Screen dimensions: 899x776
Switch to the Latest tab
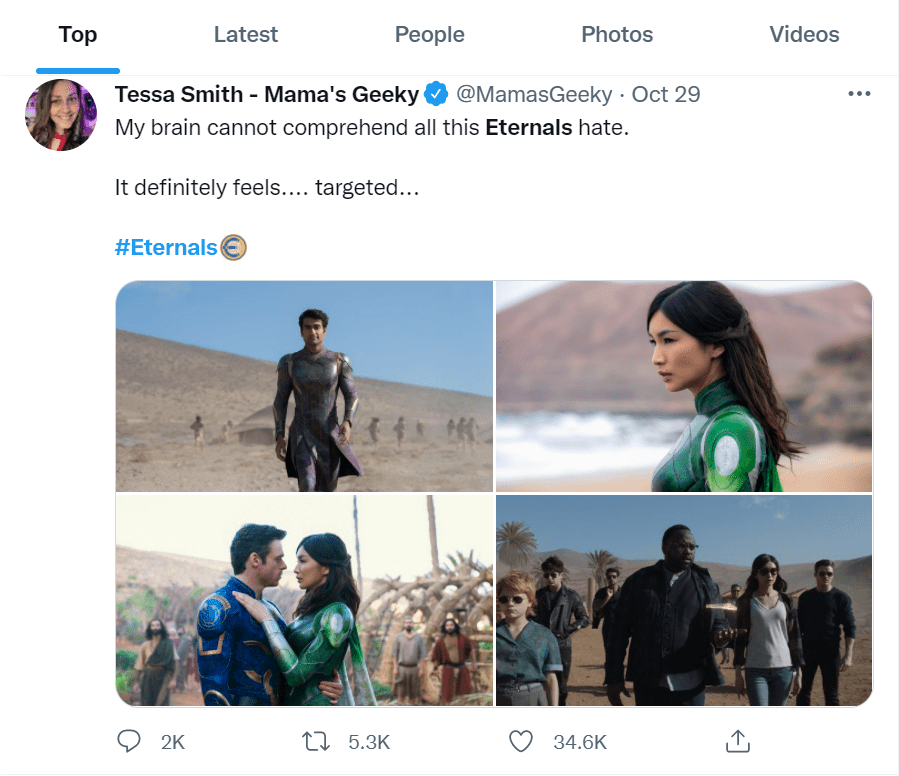pyautogui.click(x=245, y=35)
